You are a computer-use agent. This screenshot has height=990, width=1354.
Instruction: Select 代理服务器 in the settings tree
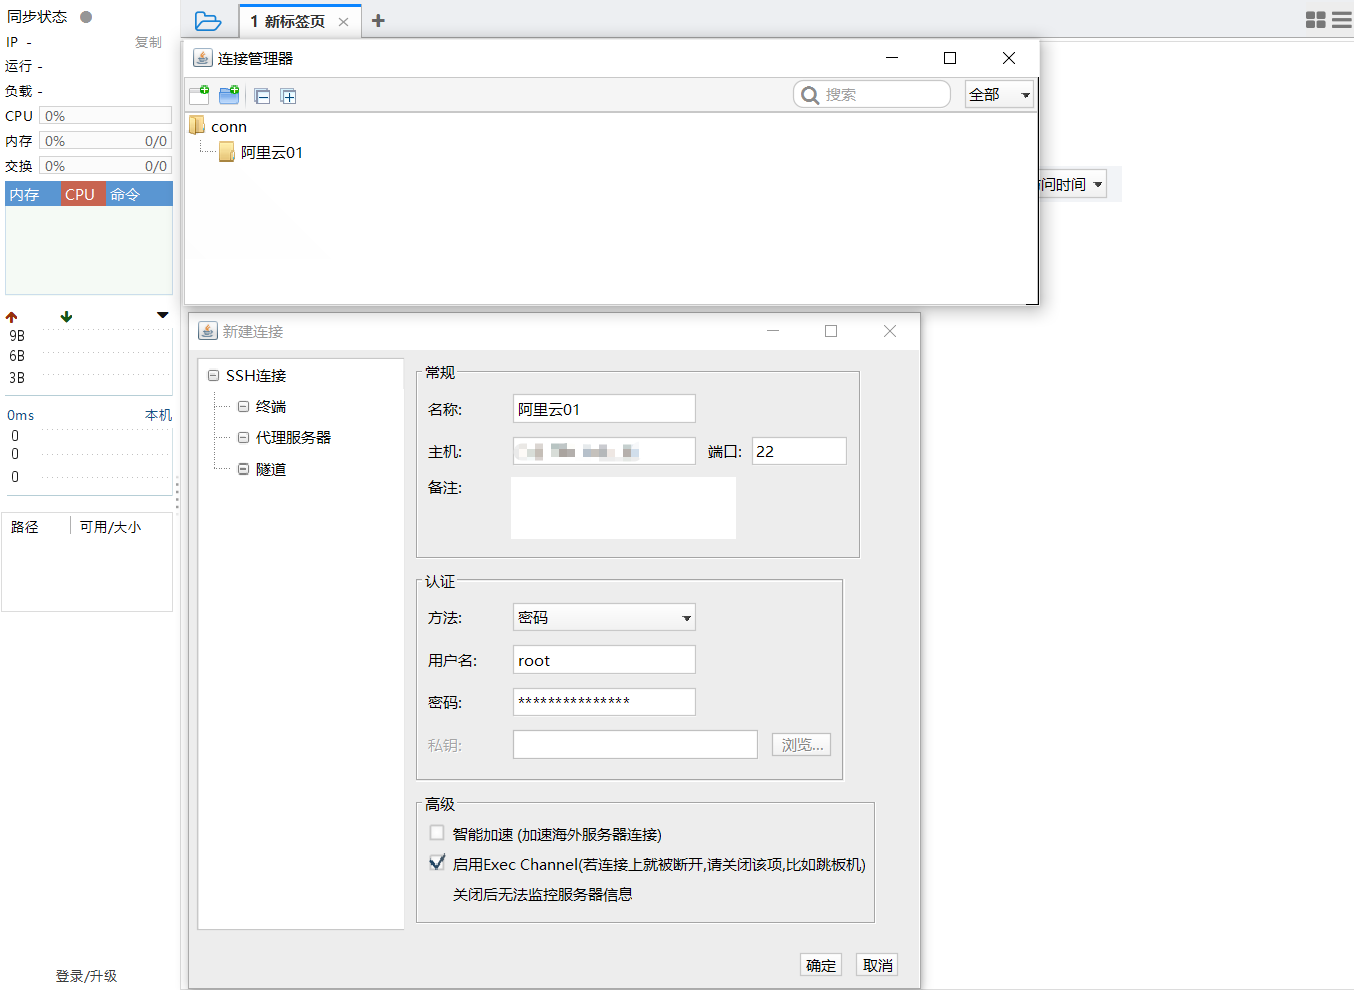[293, 437]
